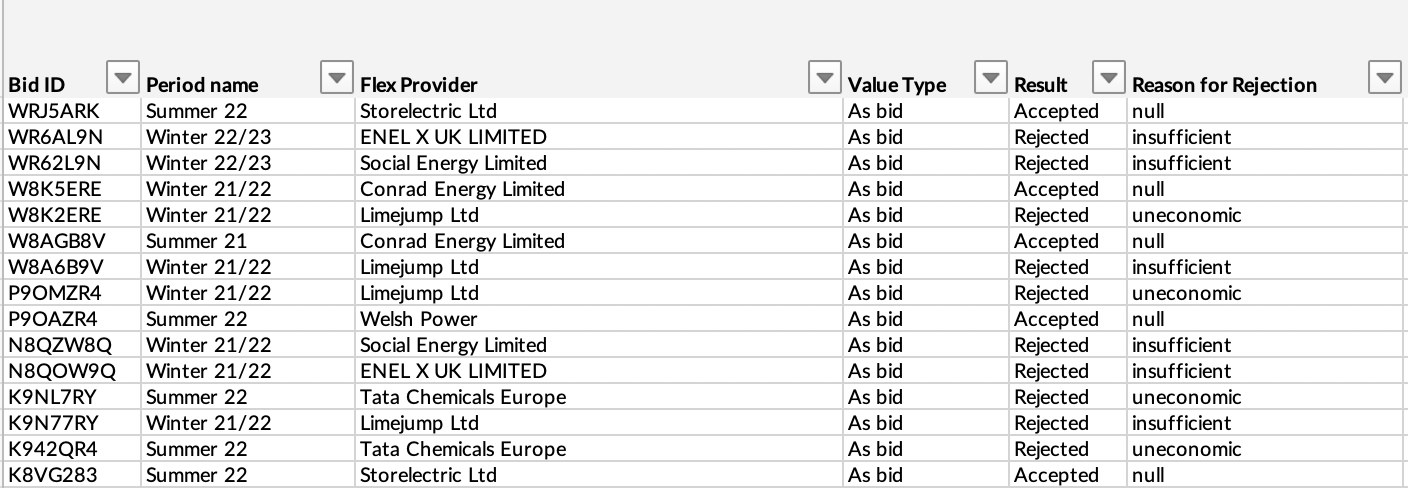The height and width of the screenshot is (488, 1408).
Task: Select bid ID cell W8AGB8V
Action: pyautogui.click(x=55, y=241)
